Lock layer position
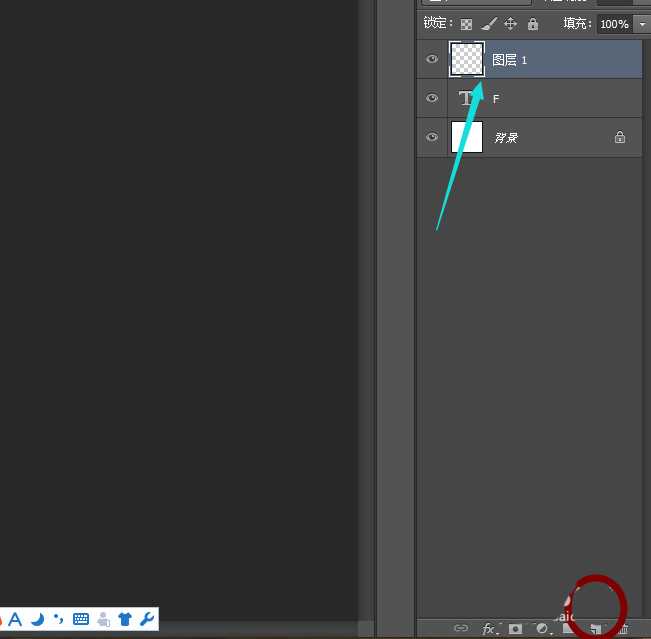This screenshot has height=639, width=651. point(510,24)
